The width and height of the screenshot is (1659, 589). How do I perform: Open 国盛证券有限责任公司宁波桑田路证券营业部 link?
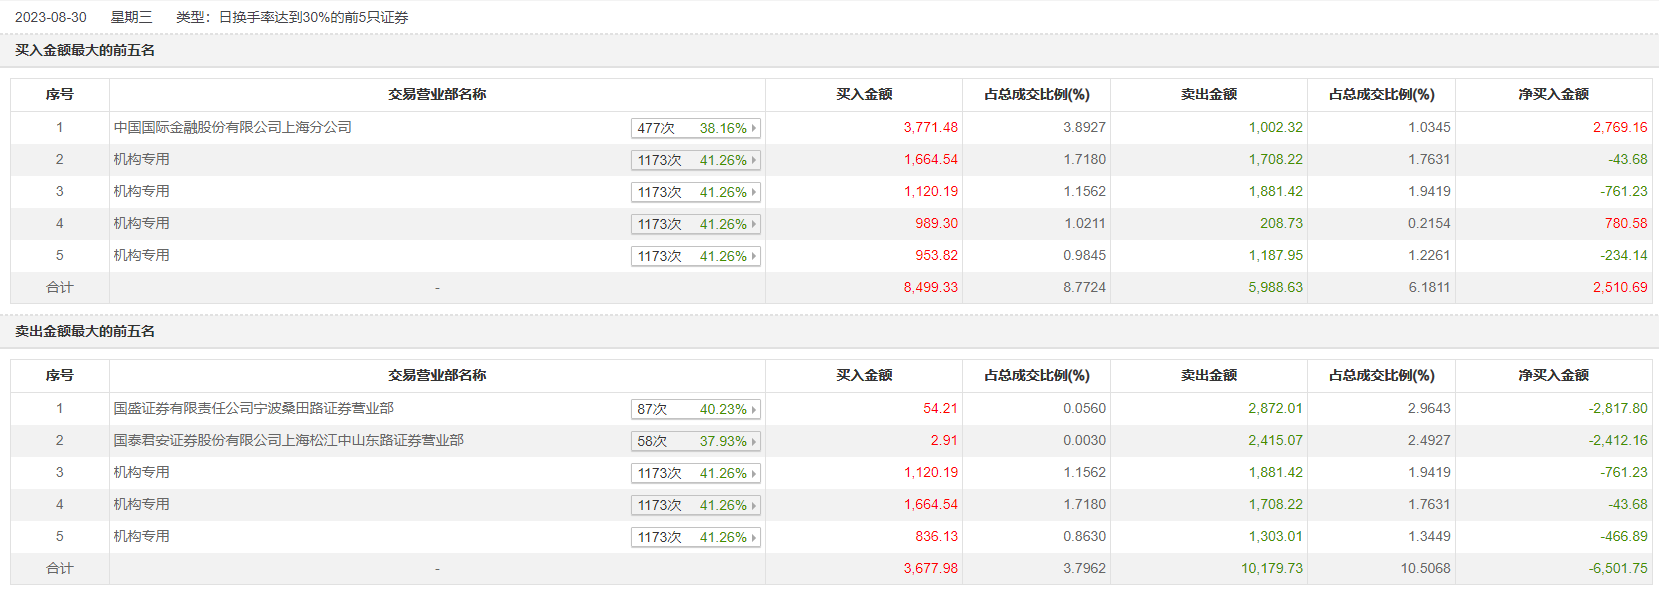(x=253, y=408)
